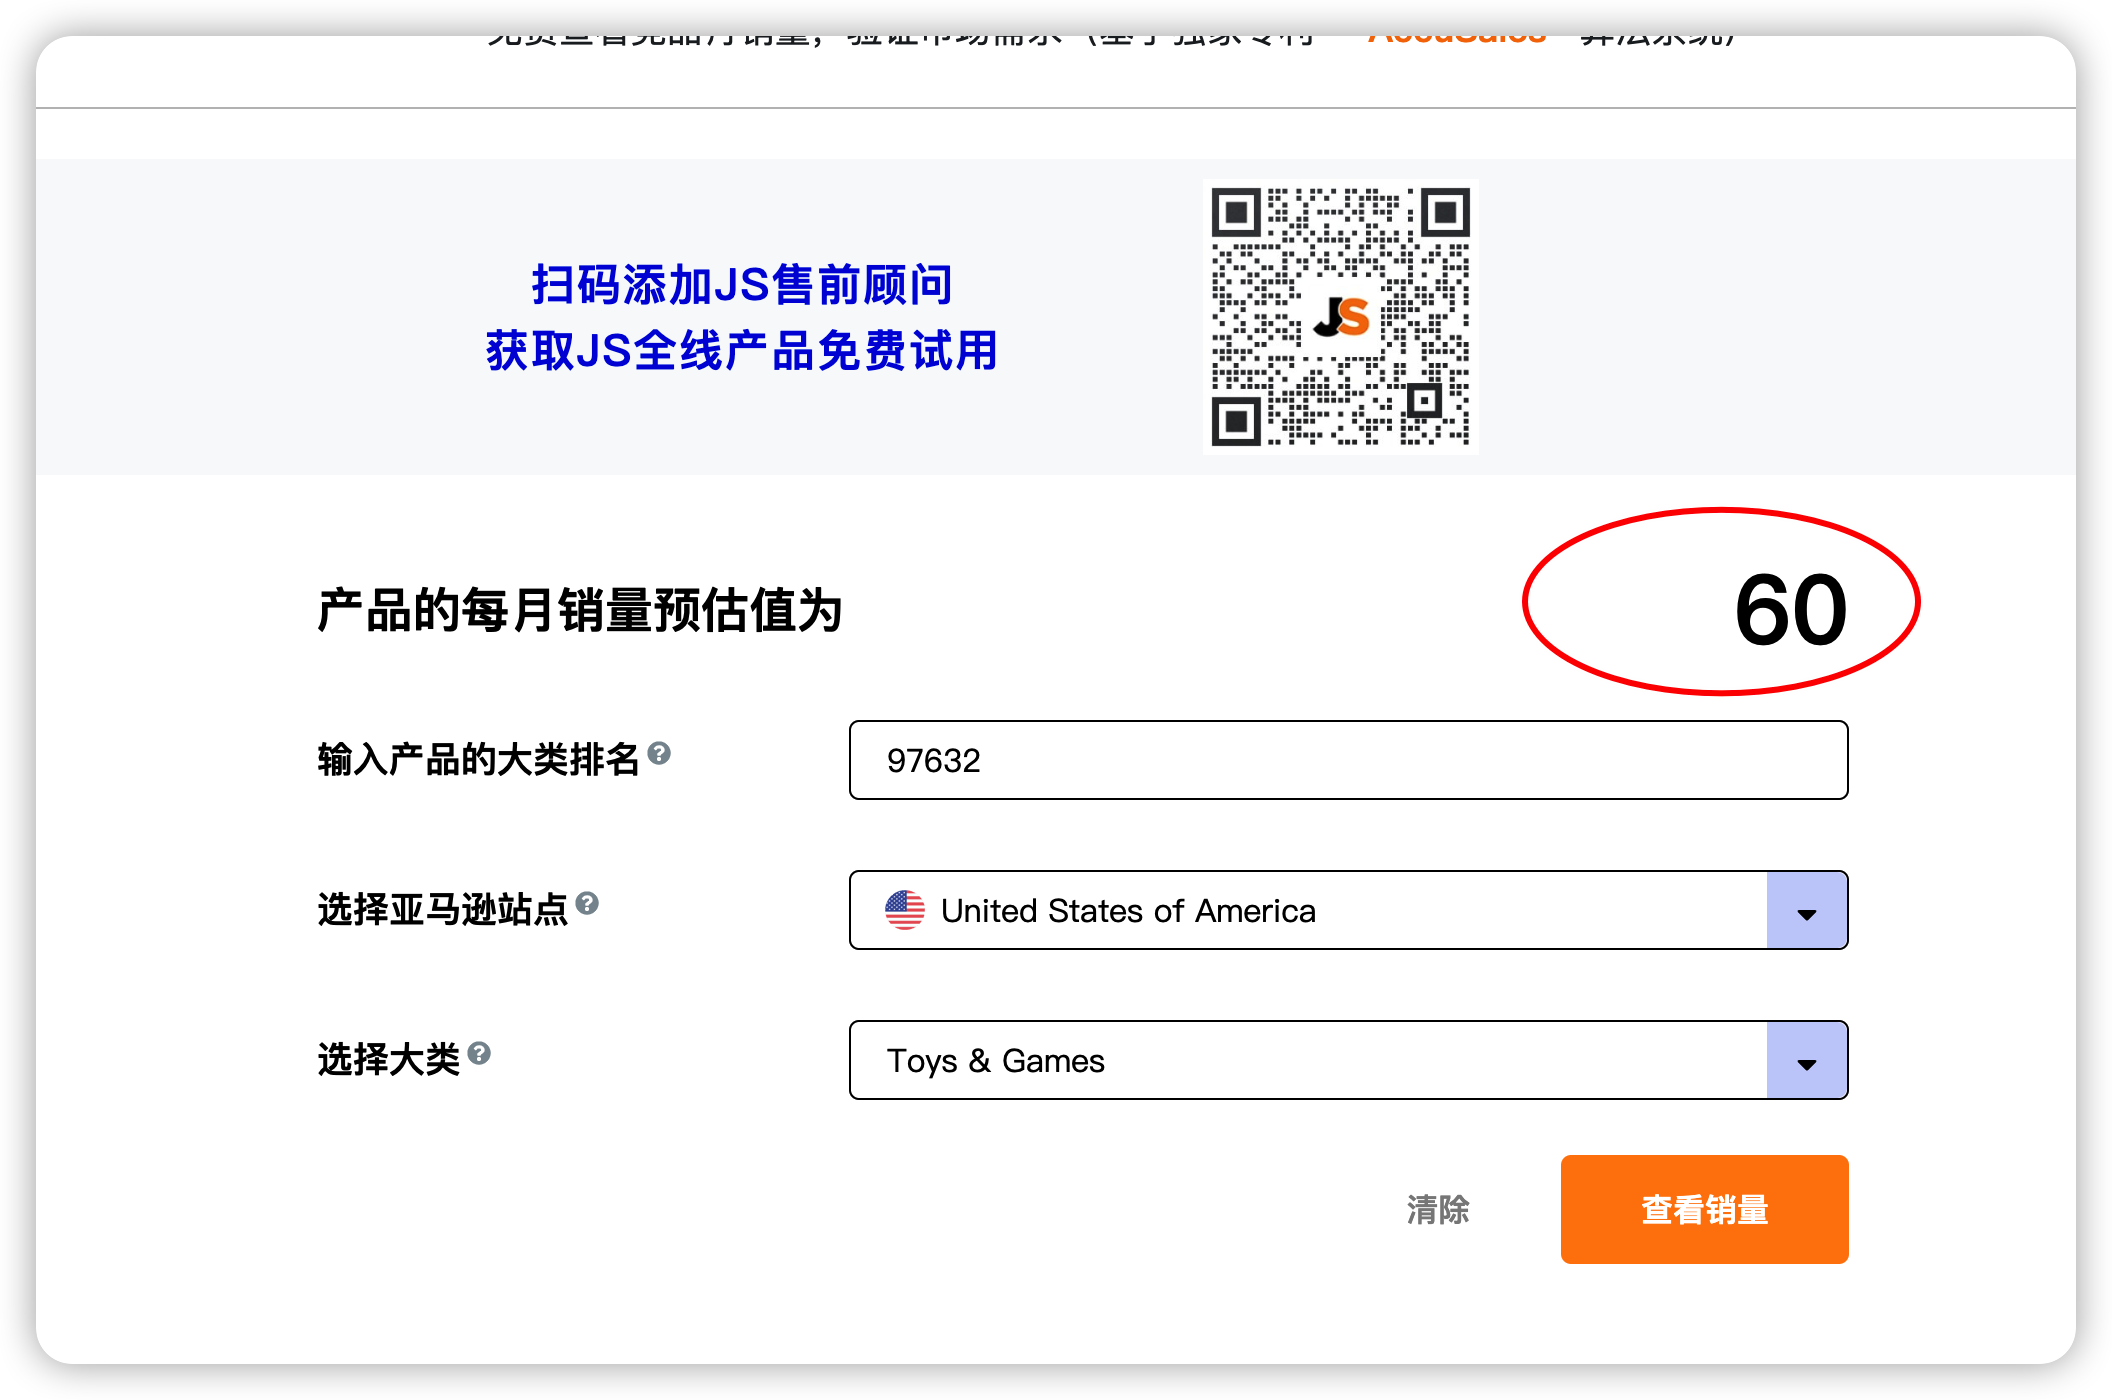Click the dropdown arrow for 选择大类

(x=1807, y=1062)
